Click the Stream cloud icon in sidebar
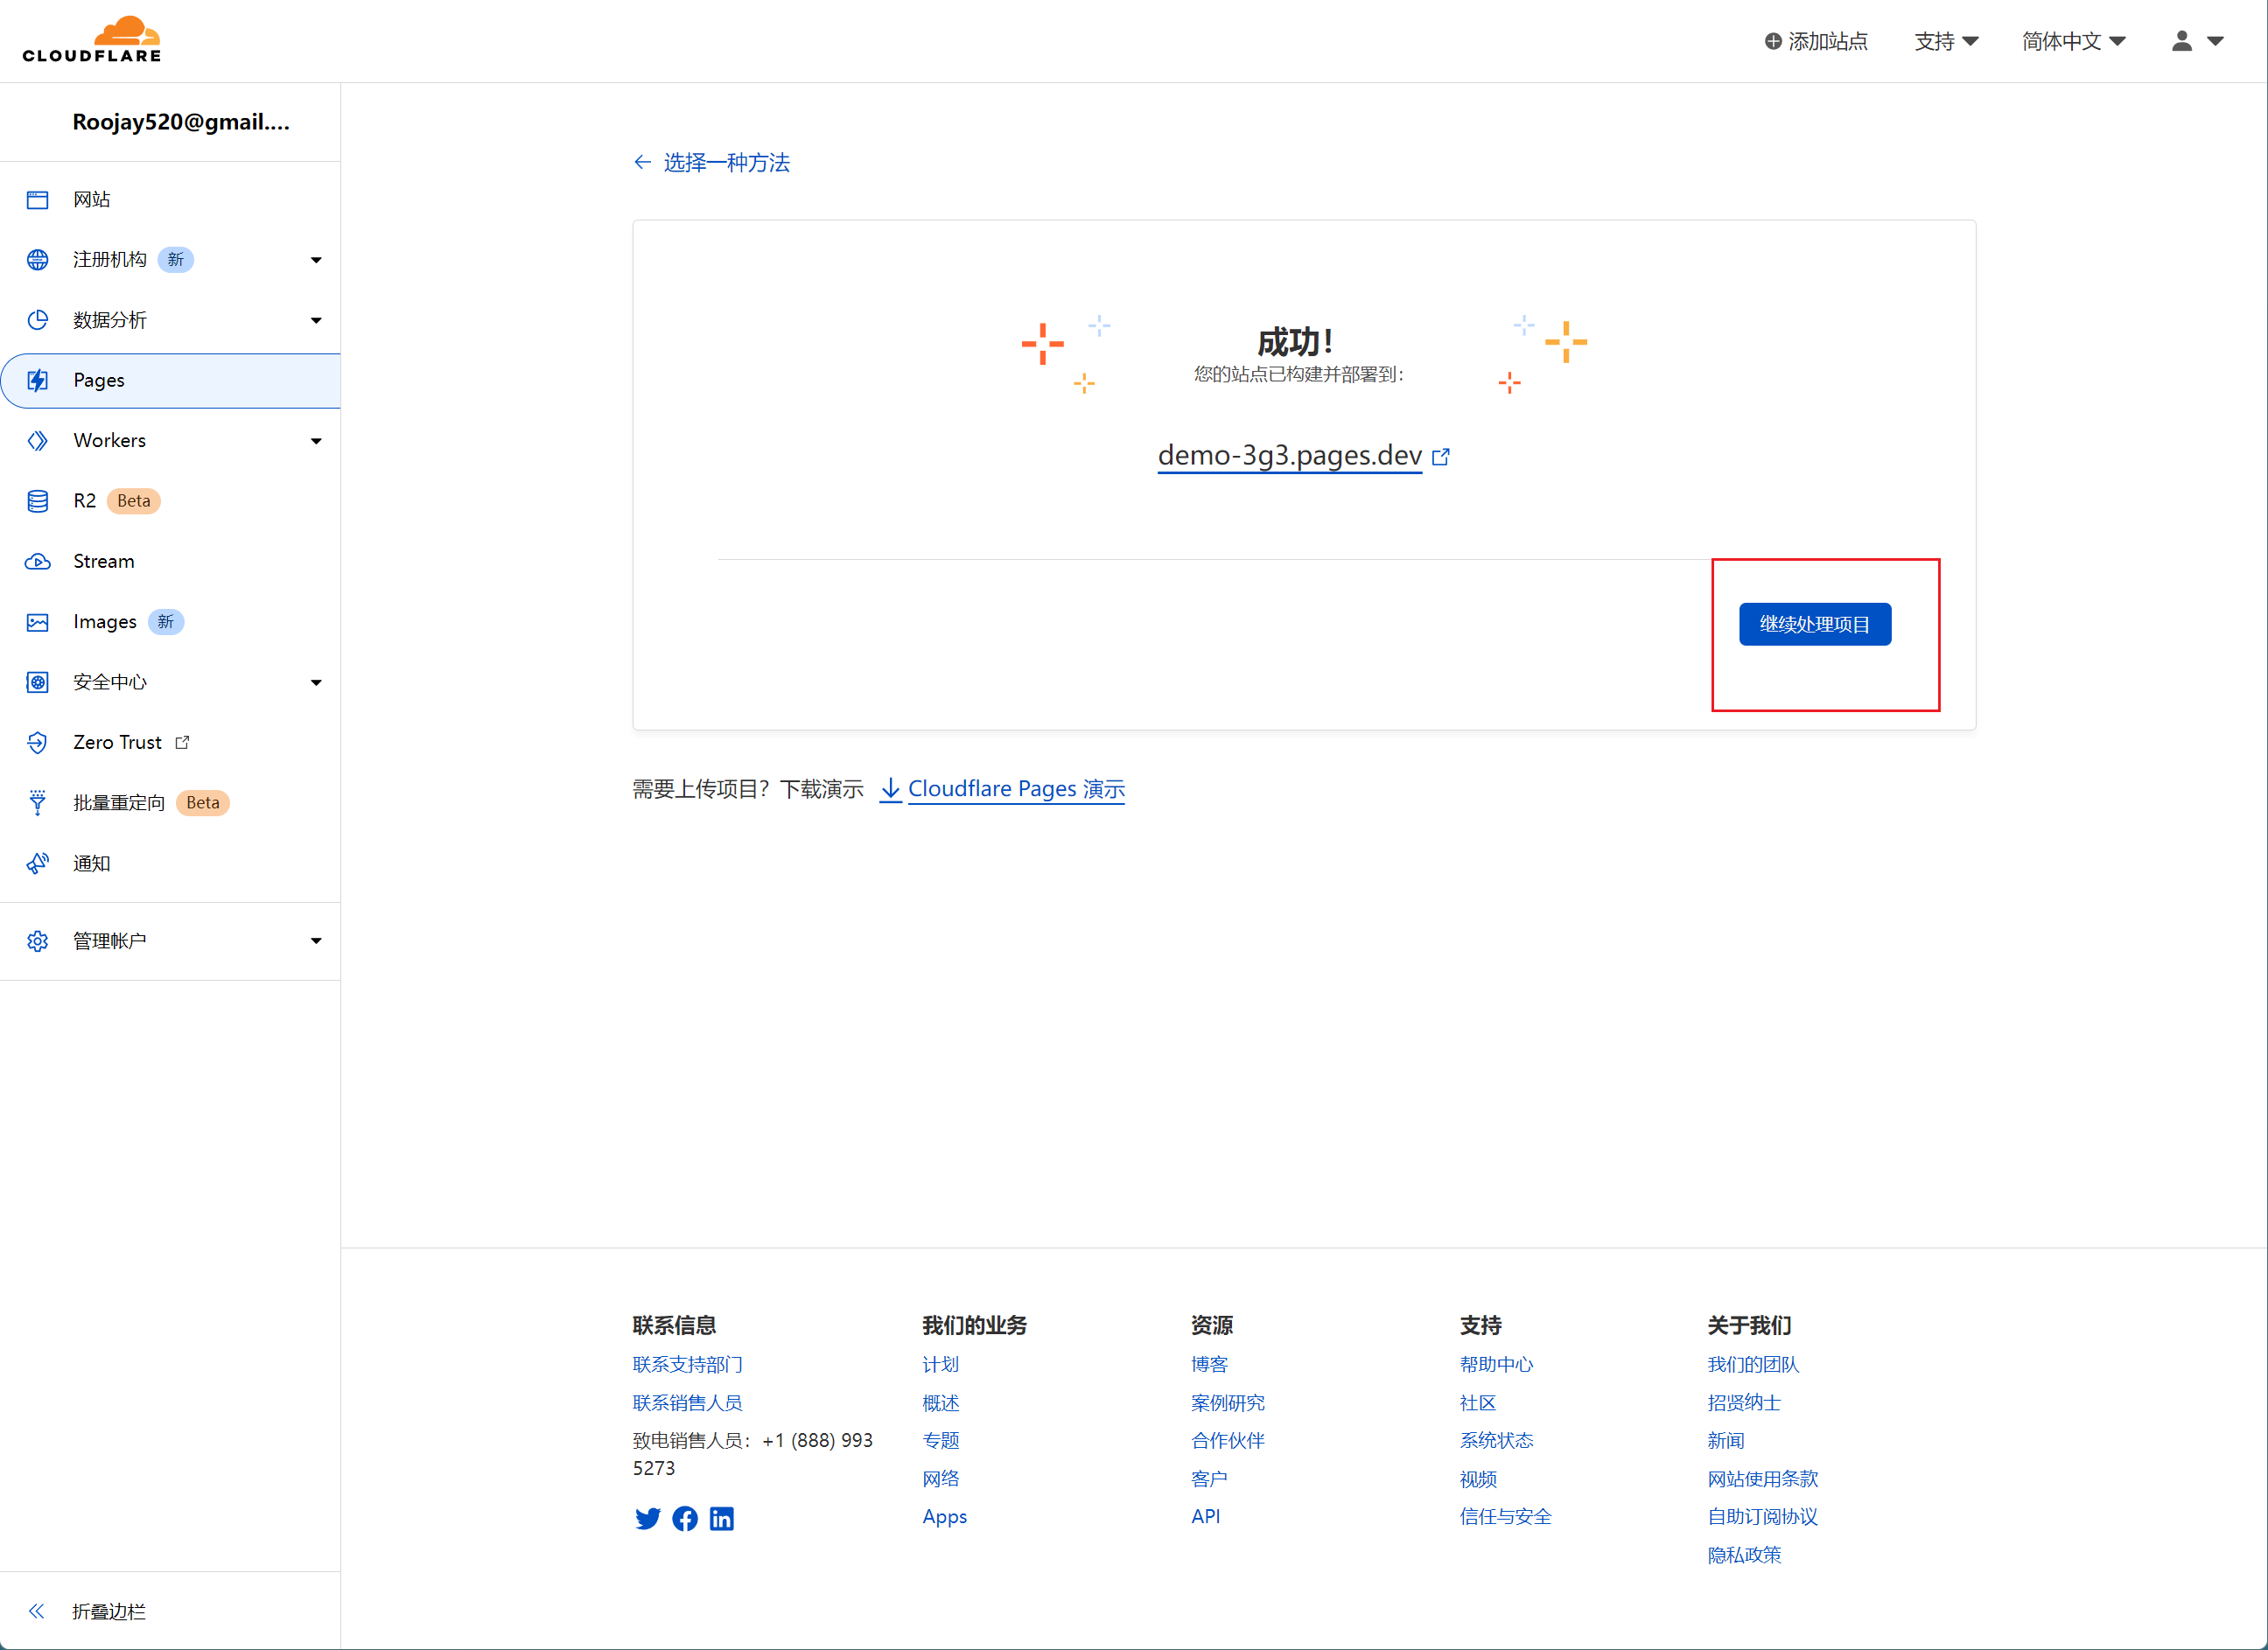 pyautogui.click(x=38, y=561)
